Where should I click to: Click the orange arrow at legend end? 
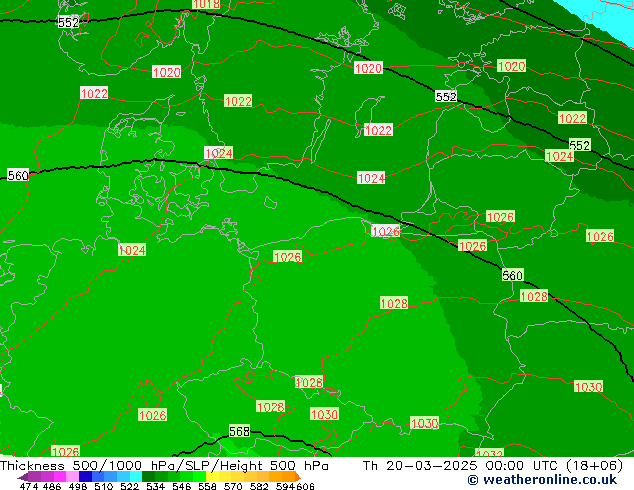click(x=298, y=477)
